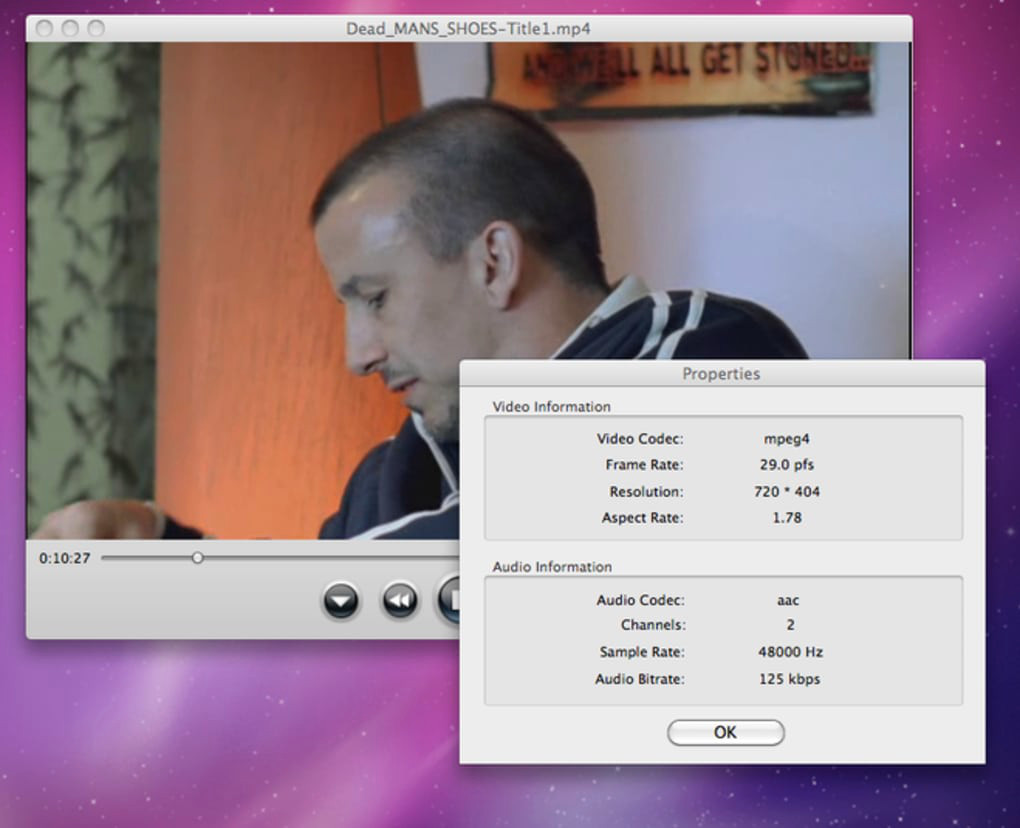
Task: Click the down-arrow menu button in player
Action: 341,600
